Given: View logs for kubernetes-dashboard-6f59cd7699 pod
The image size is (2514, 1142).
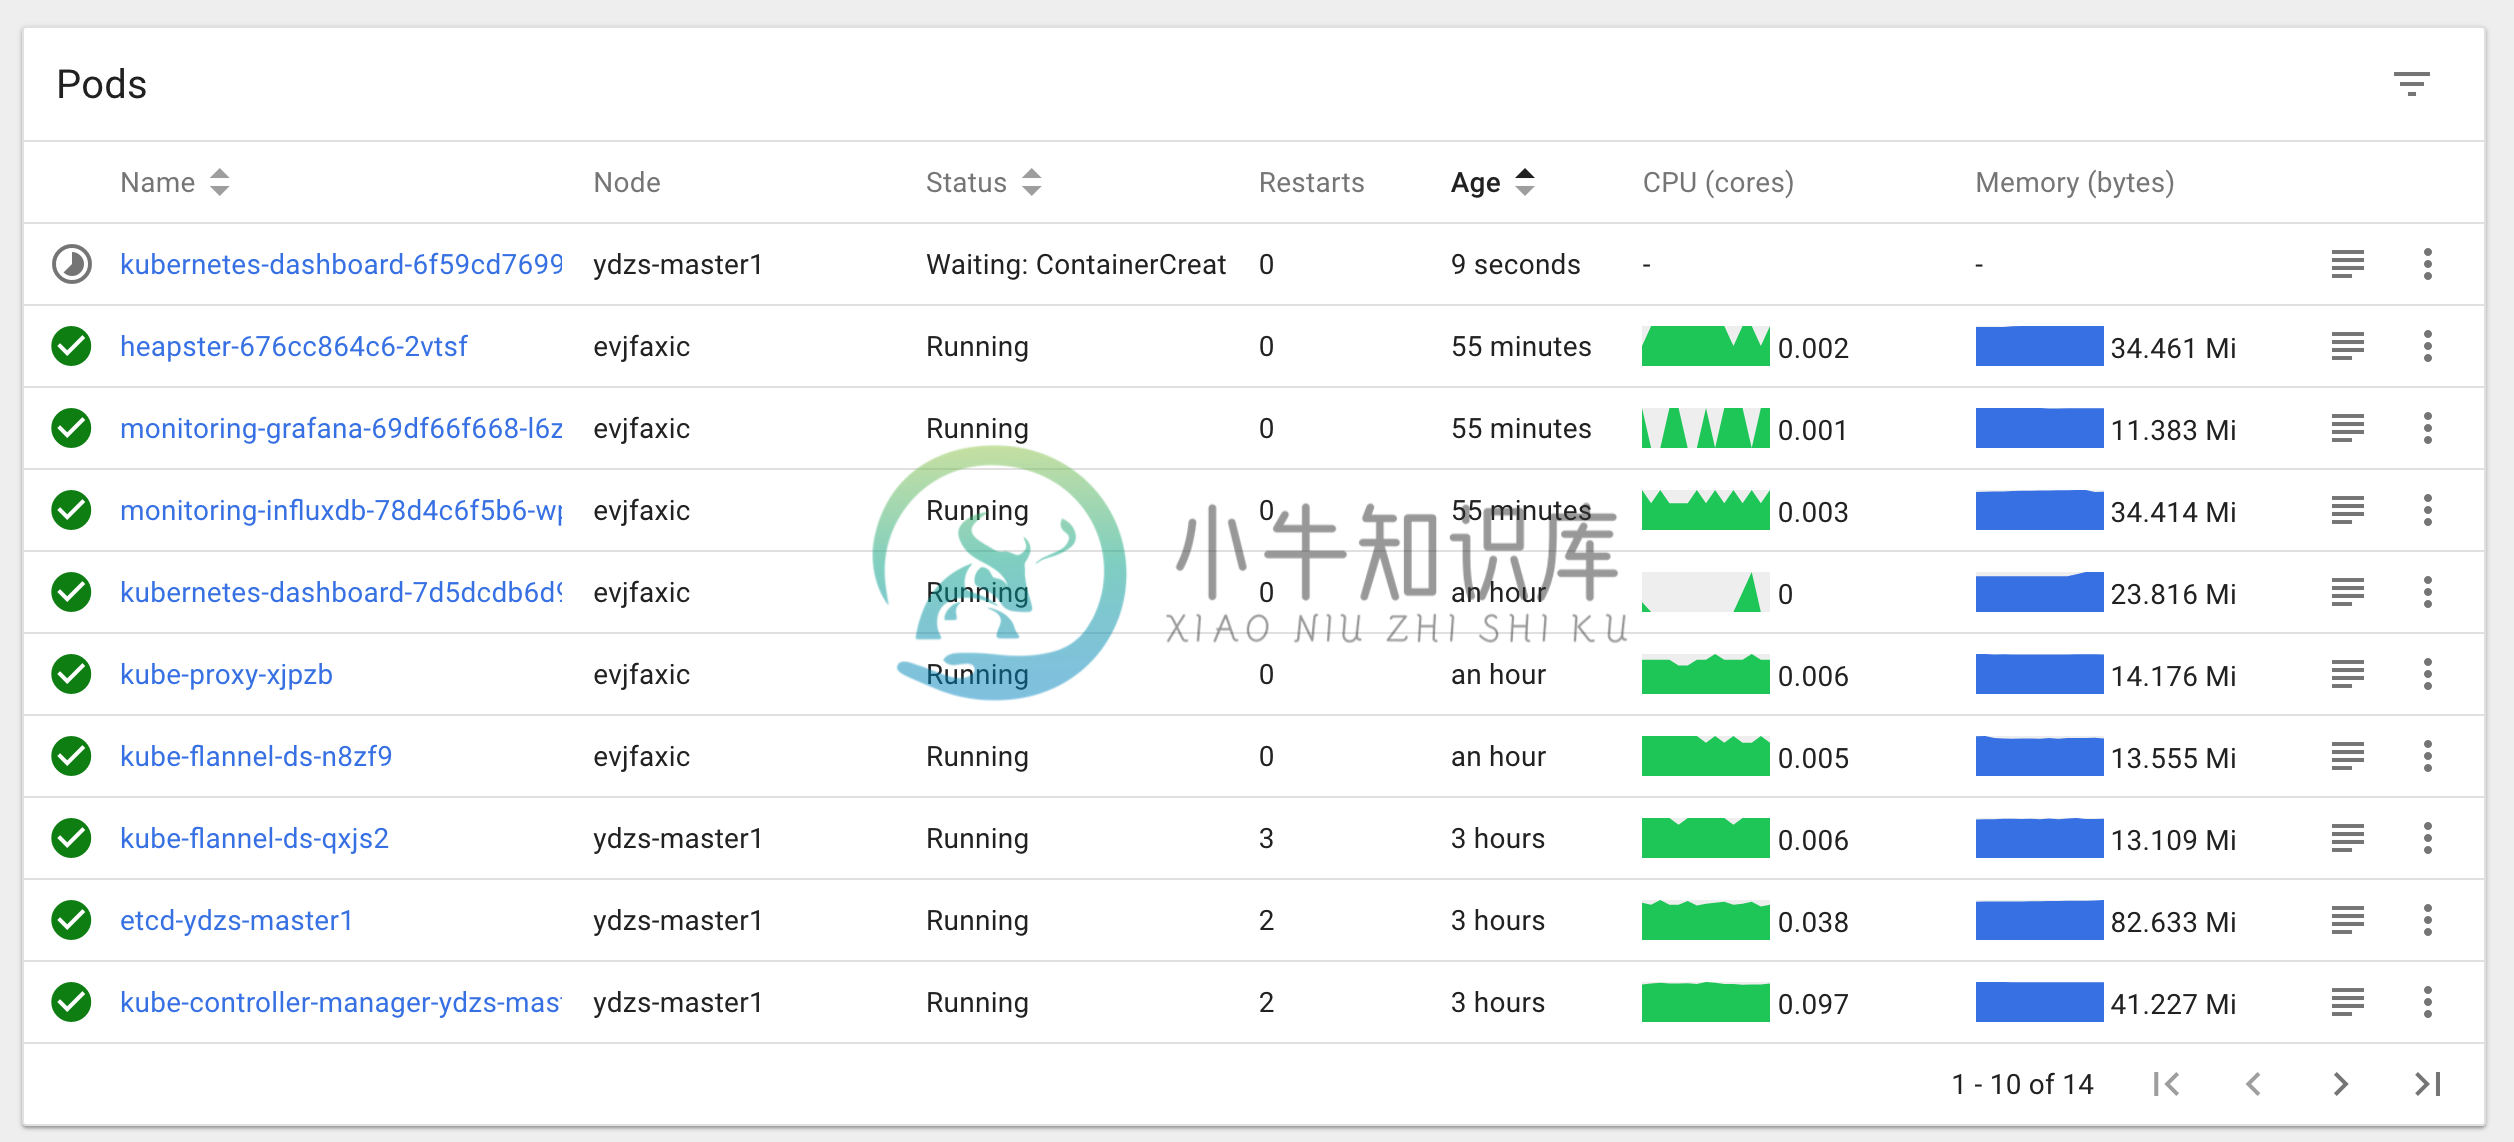Looking at the screenshot, I should (x=2347, y=264).
